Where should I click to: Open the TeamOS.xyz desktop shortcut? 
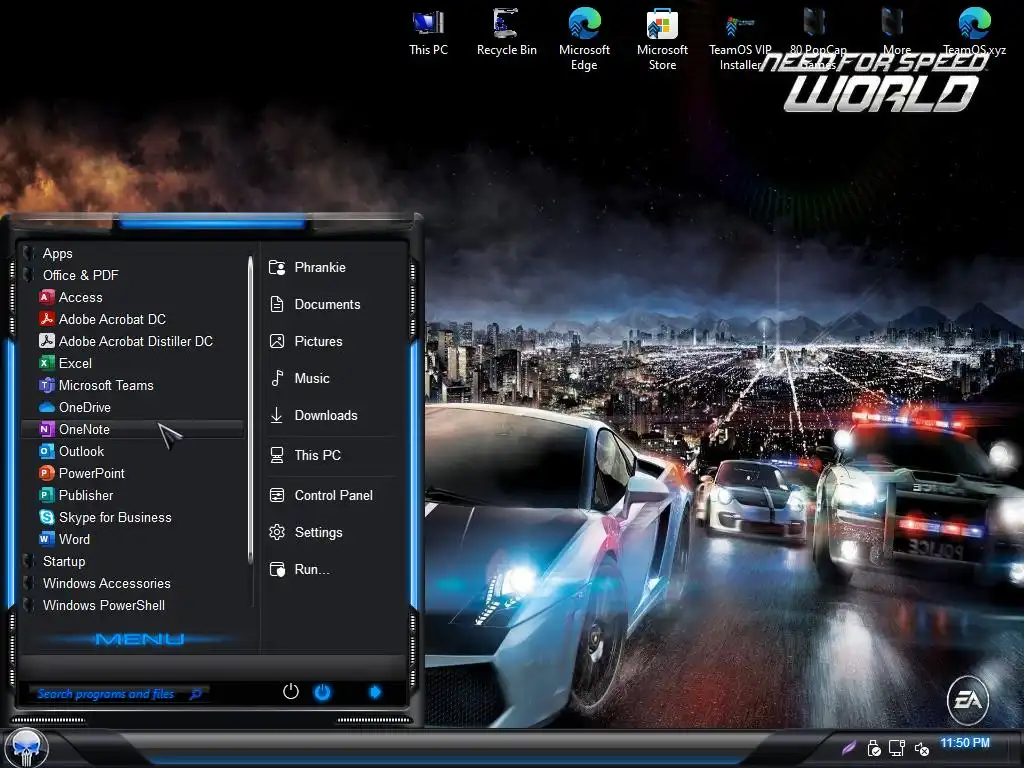[974, 32]
